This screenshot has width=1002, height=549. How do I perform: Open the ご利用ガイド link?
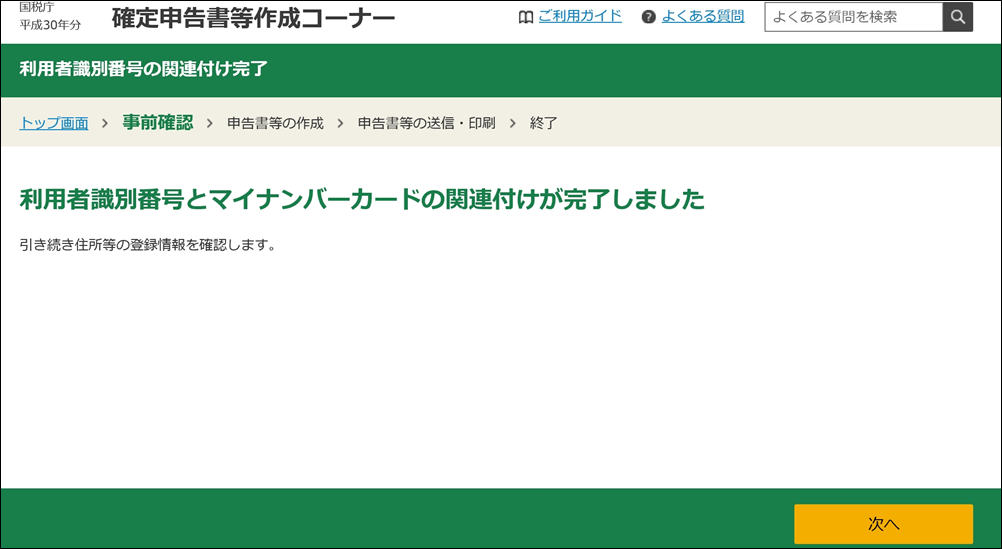click(580, 17)
